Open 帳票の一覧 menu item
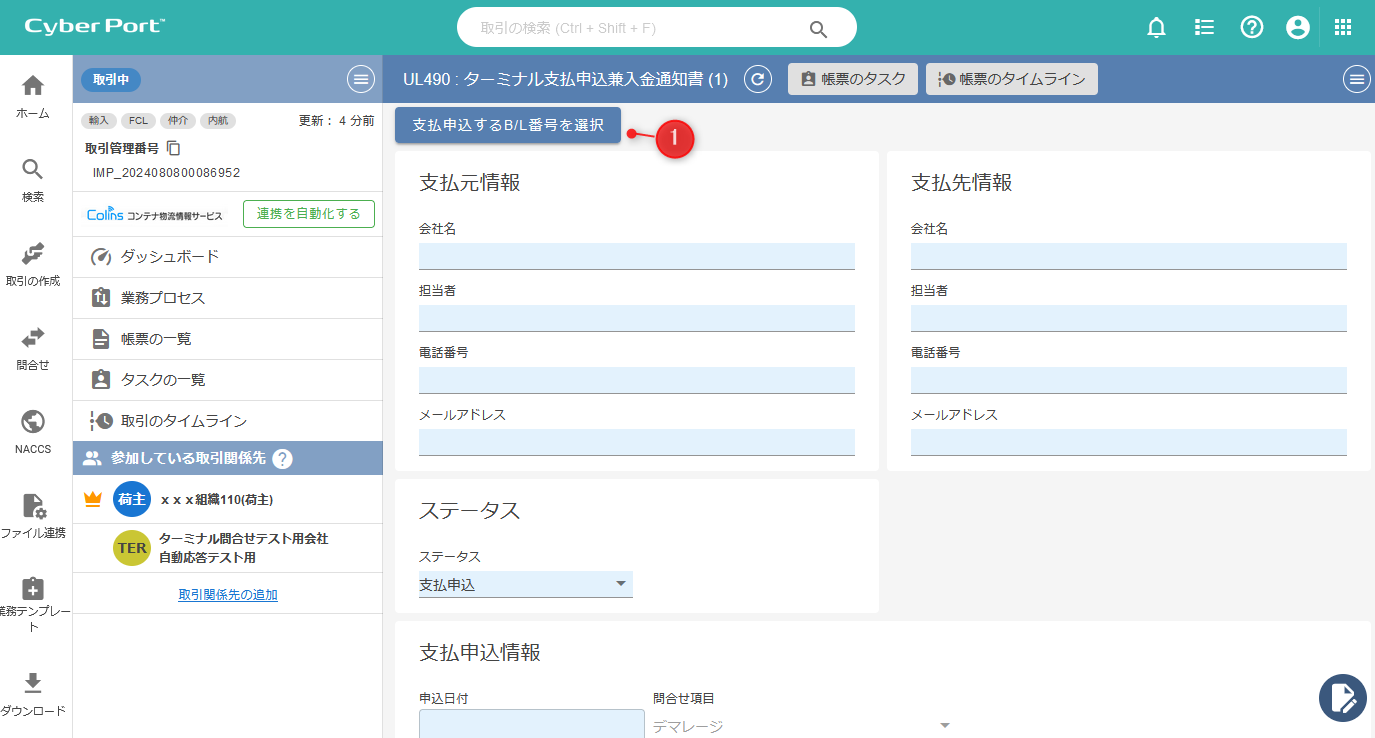The width and height of the screenshot is (1375, 738). point(156,339)
